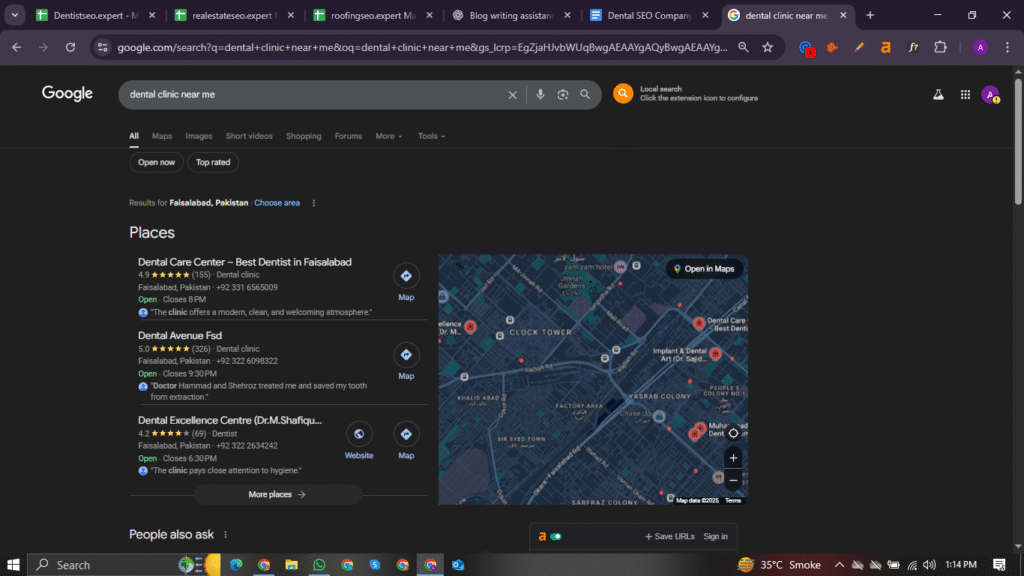Open the tab search dropdown arrow

15,15
